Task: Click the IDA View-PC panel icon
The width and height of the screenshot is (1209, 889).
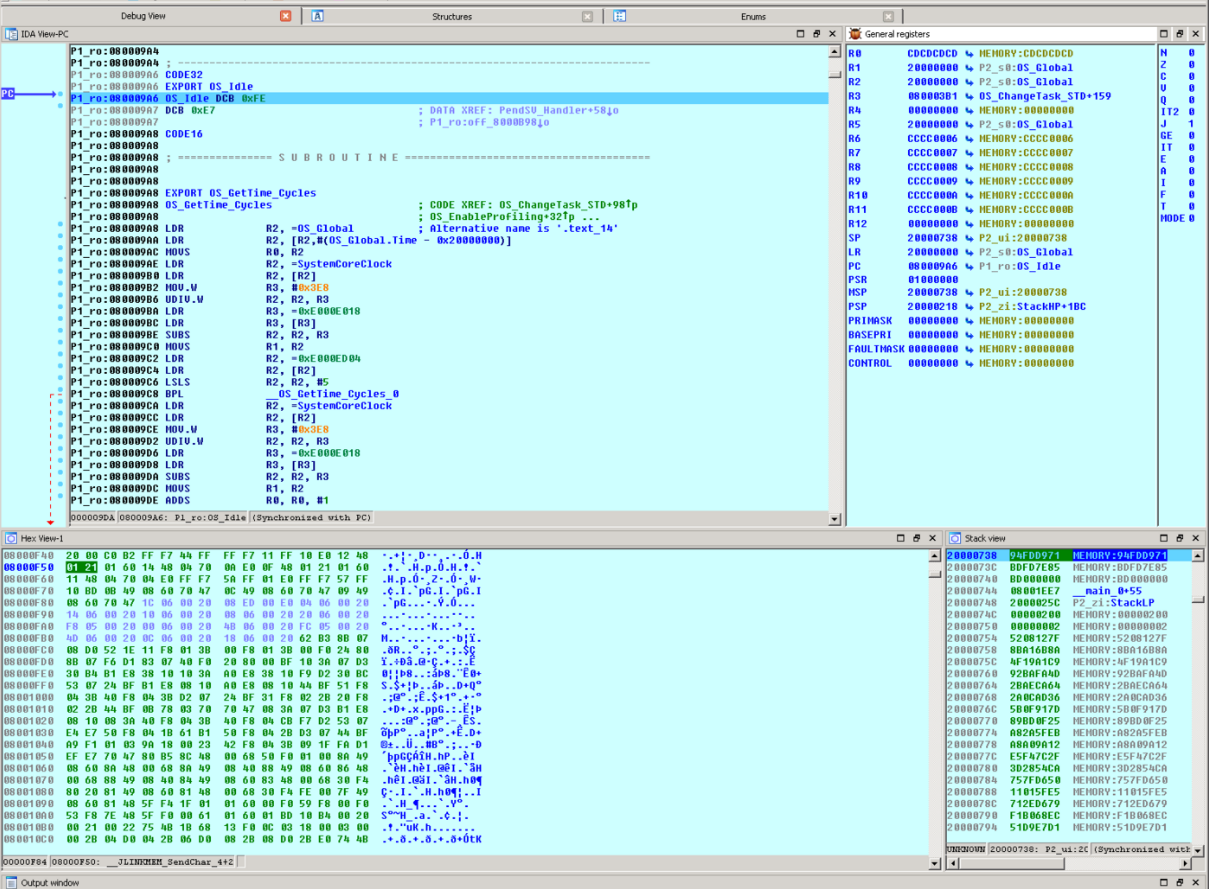Action: pos(12,34)
